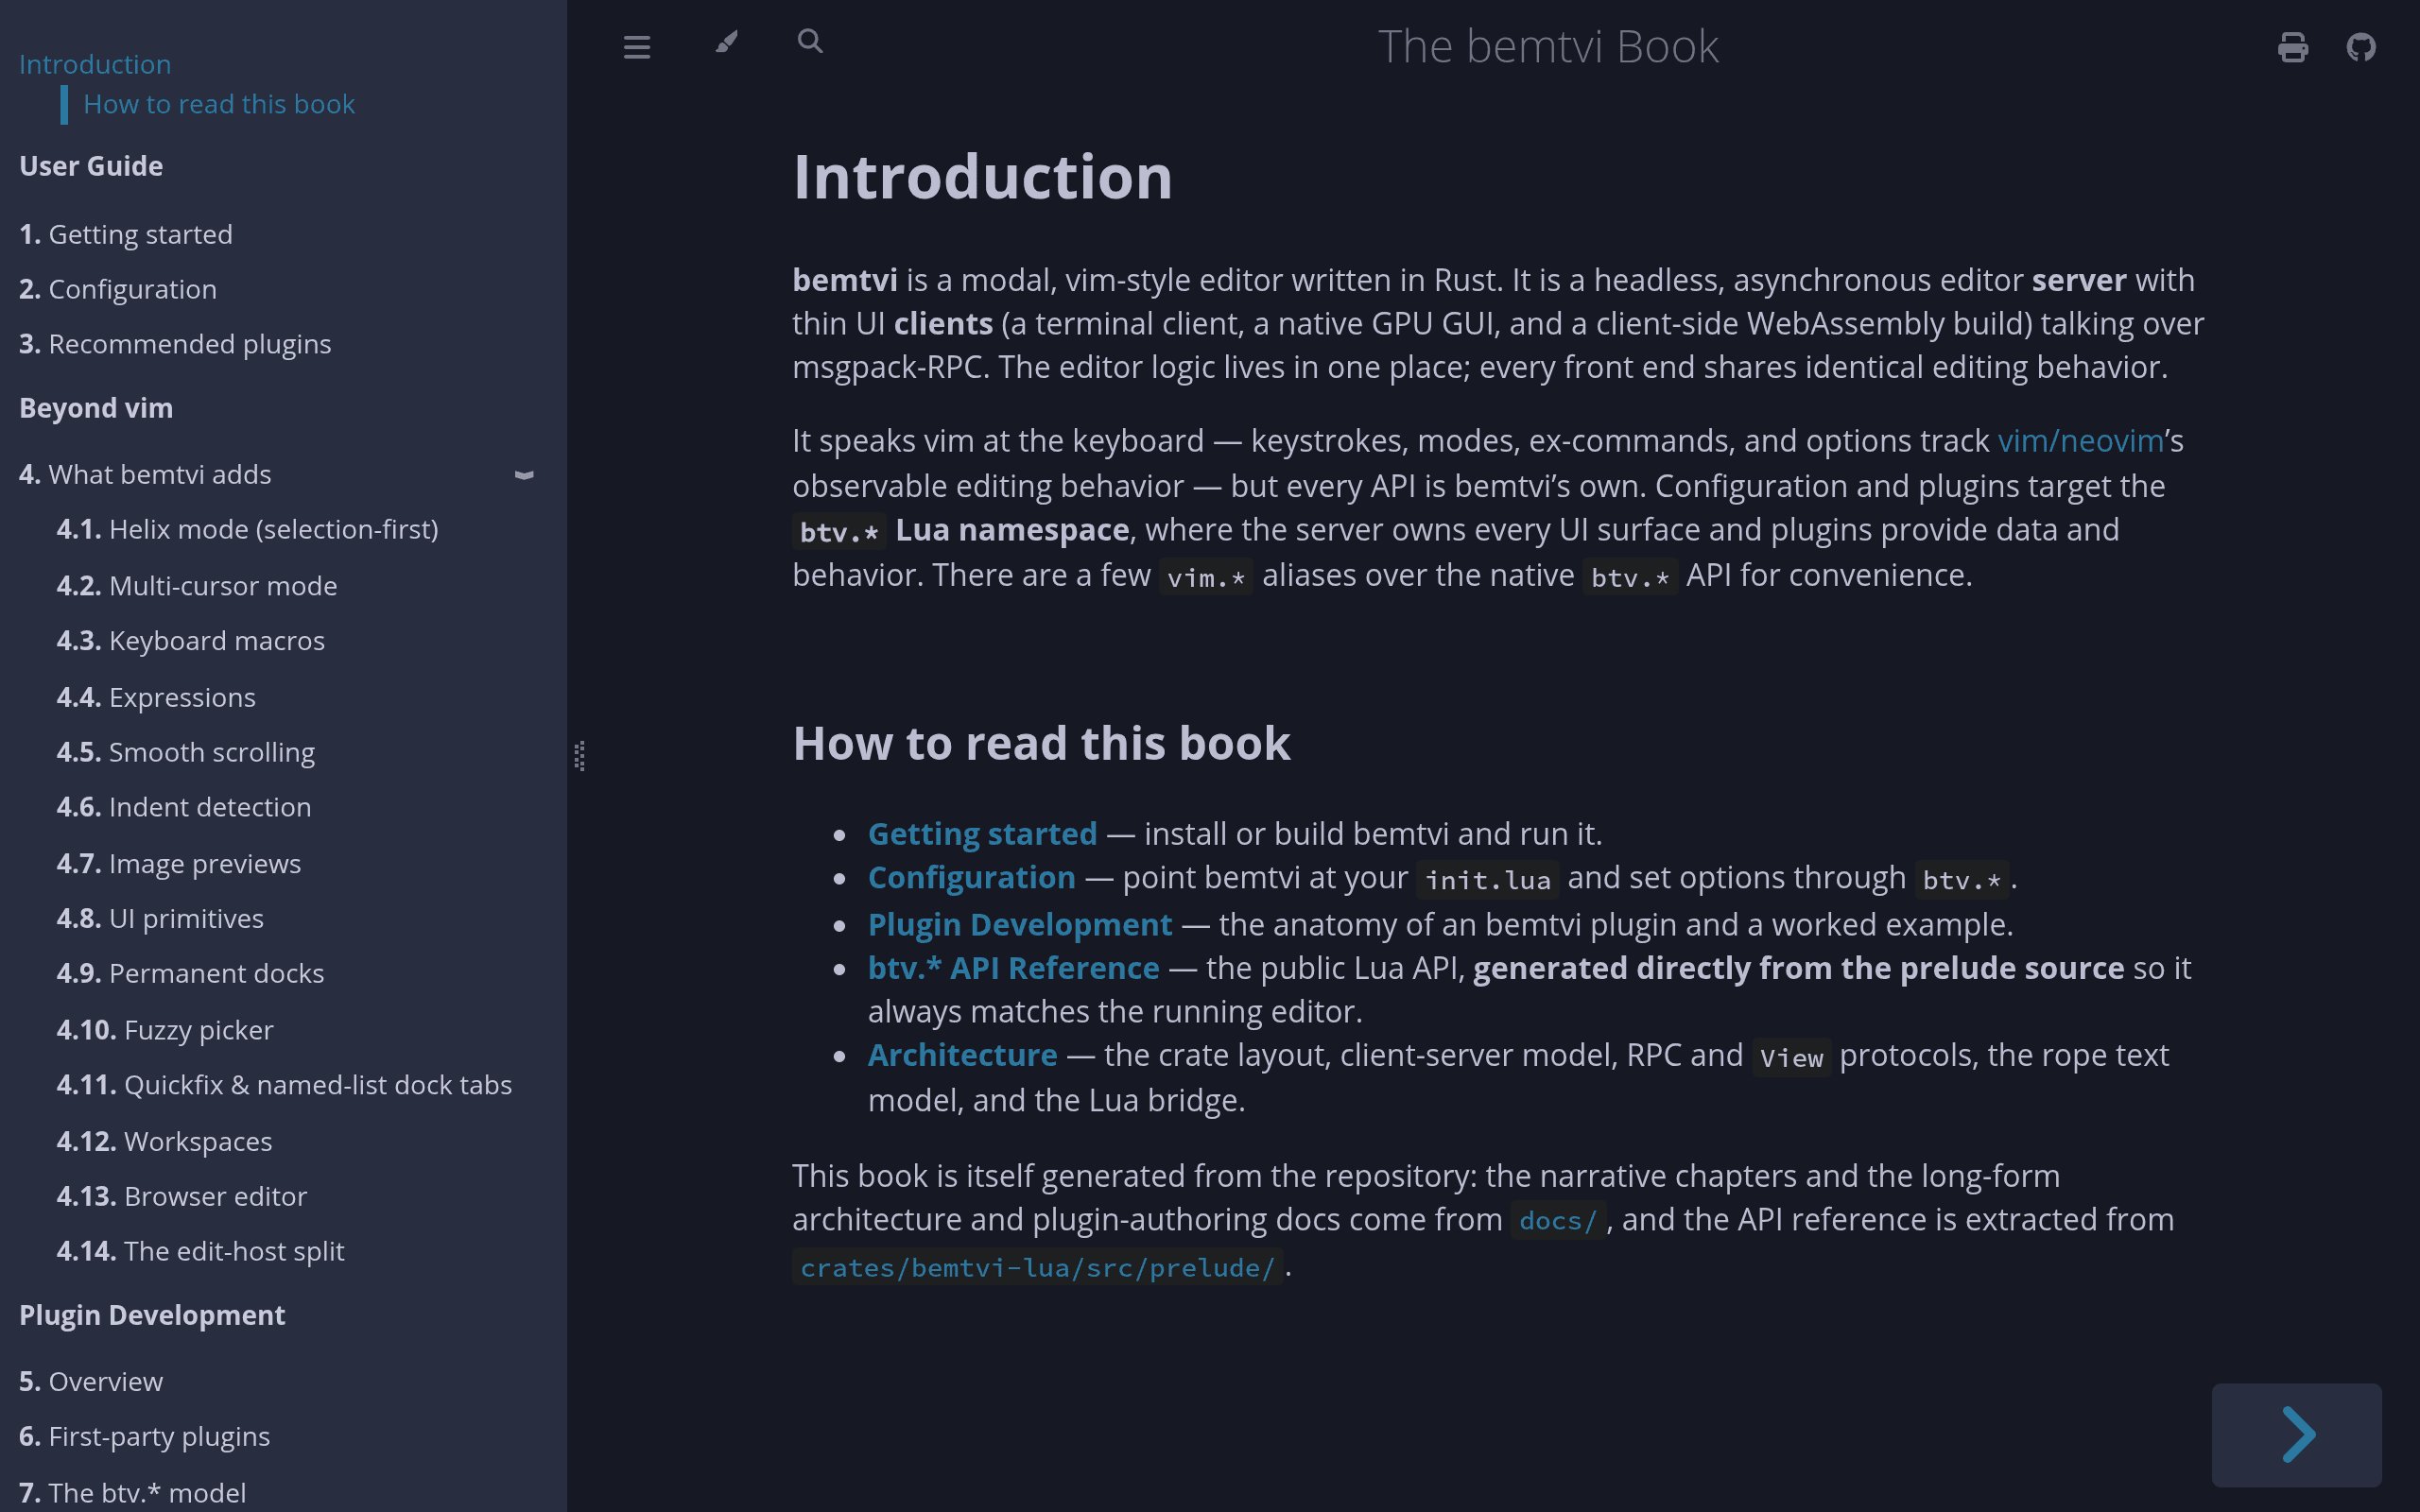Open 4.13 Browser editor
The image size is (2420, 1512).
(182, 1196)
